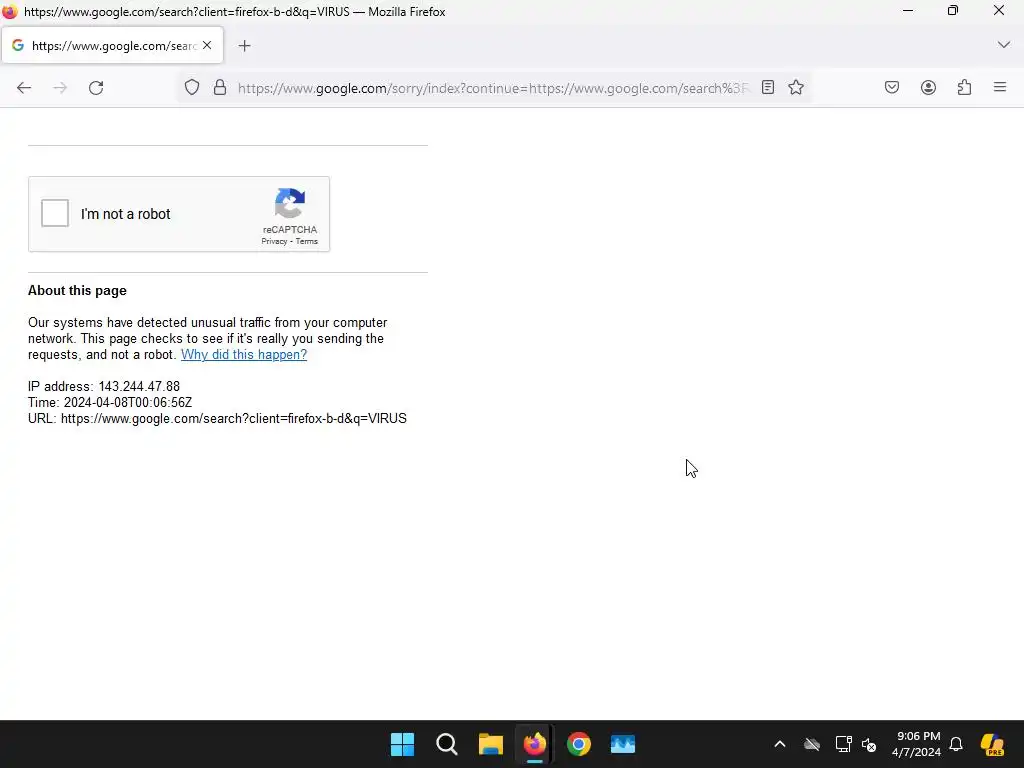The width and height of the screenshot is (1024, 768).
Task: Reload the current page
Action: 96,88
